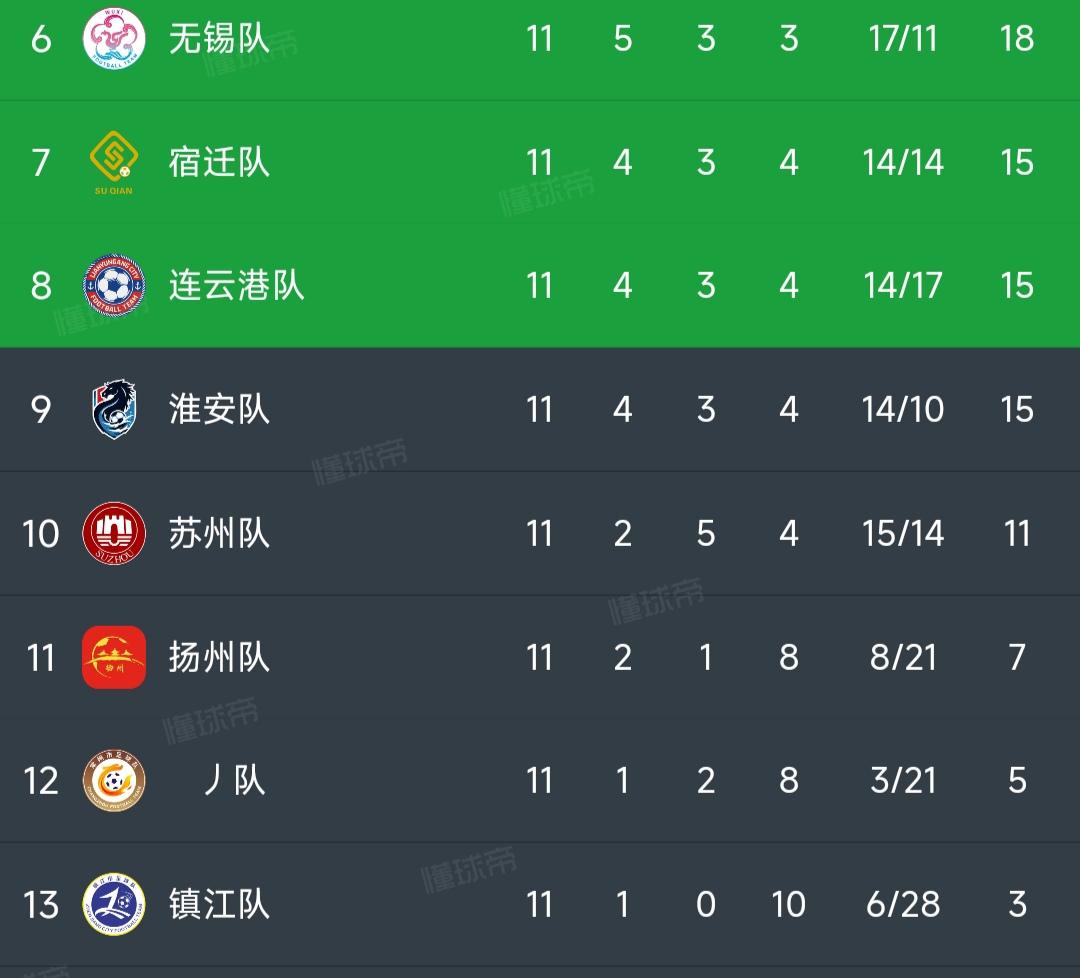Tap the red Suzhou team crest
This screenshot has height=978, width=1080.
point(114,533)
